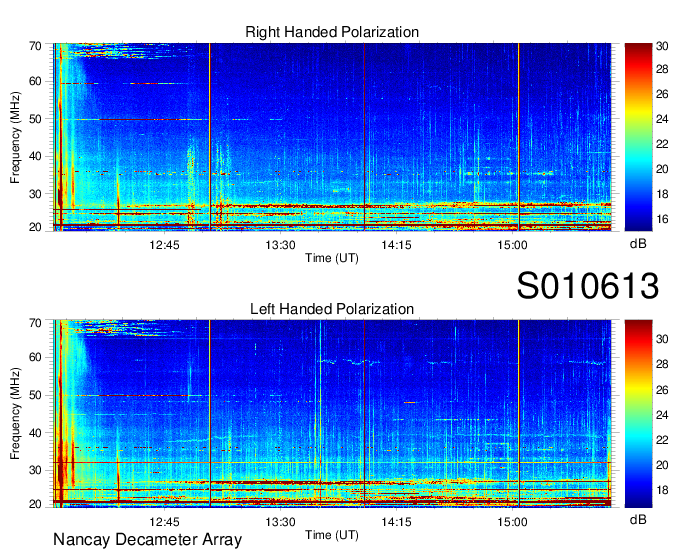Click the 14:15 tick label on top plot
Image resolution: width=680 pixels, height=552 pixels.
coord(396,245)
